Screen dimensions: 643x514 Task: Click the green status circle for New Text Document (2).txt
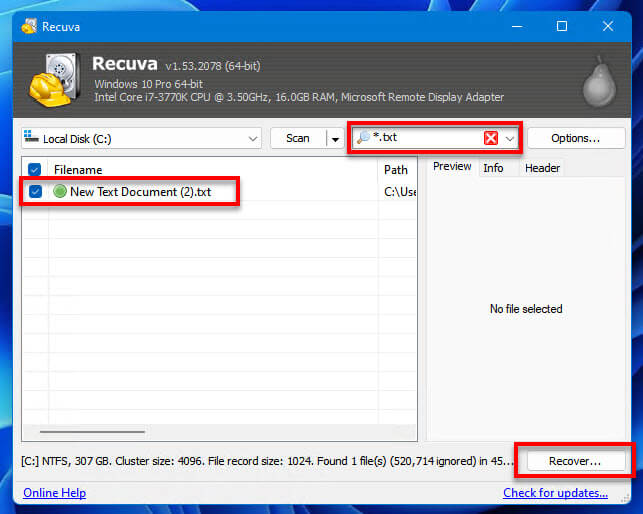coord(60,191)
